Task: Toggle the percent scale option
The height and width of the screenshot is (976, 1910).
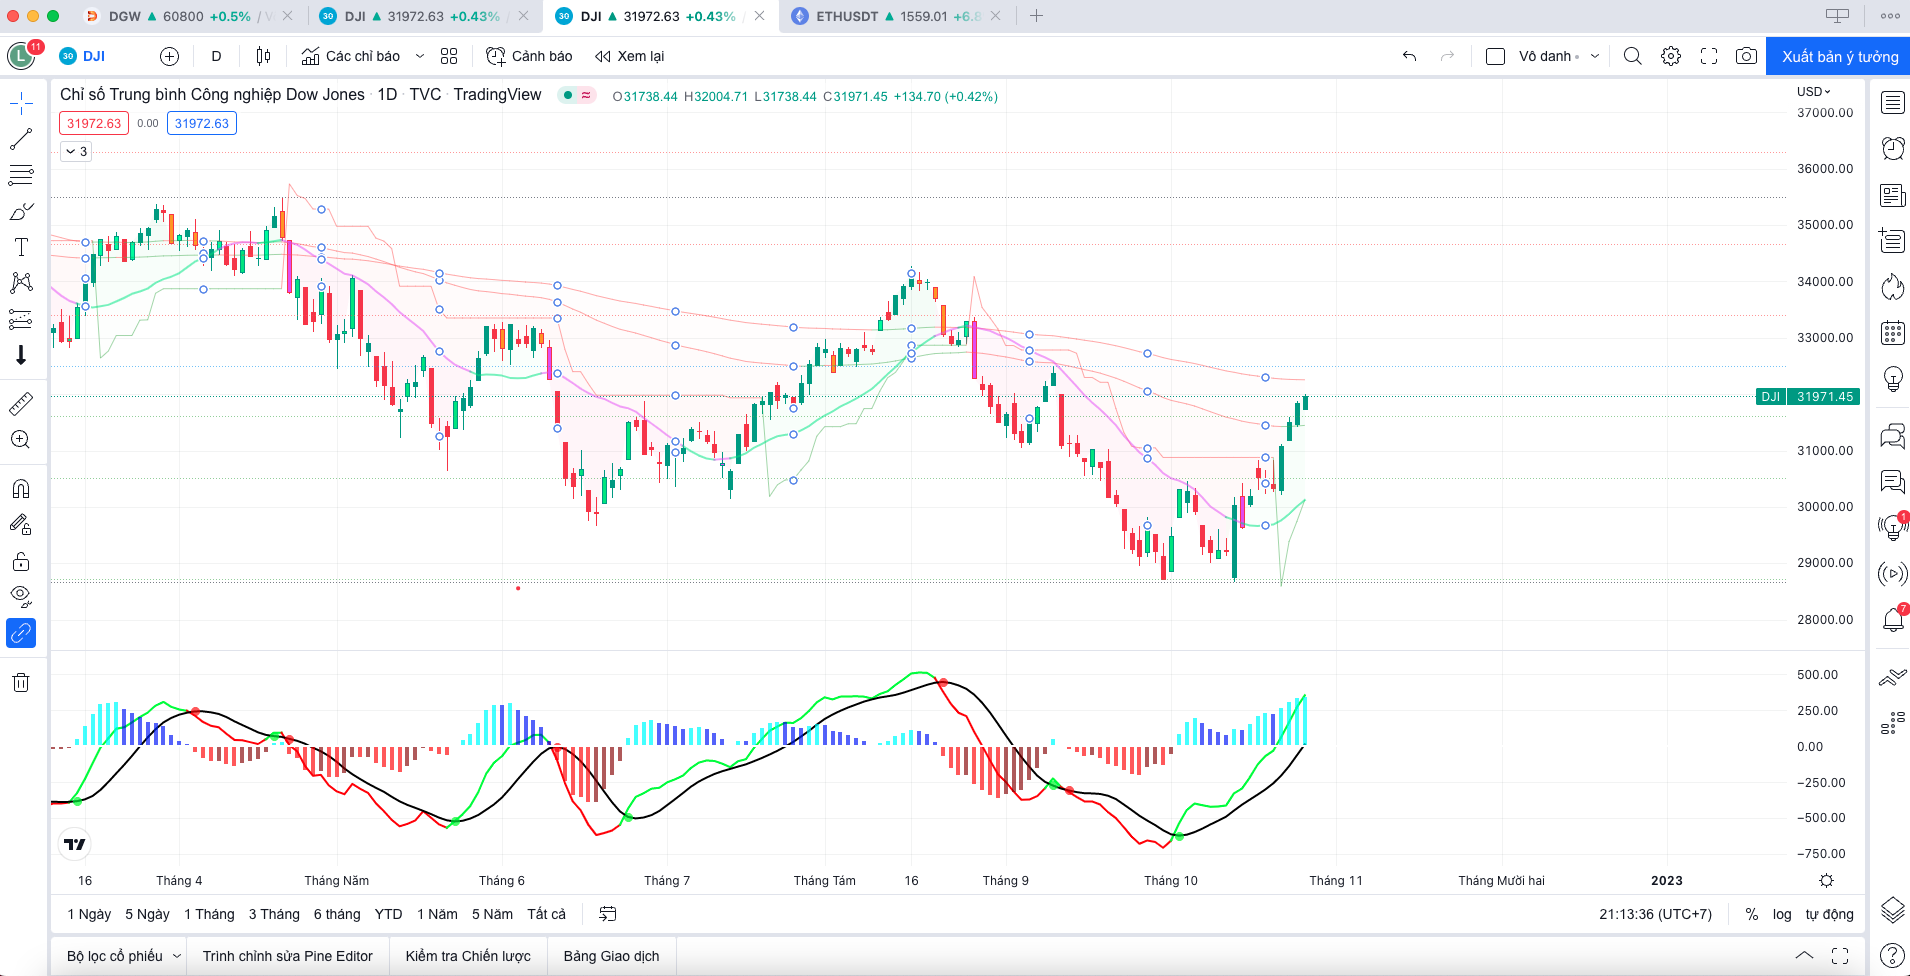Action: click(1752, 914)
